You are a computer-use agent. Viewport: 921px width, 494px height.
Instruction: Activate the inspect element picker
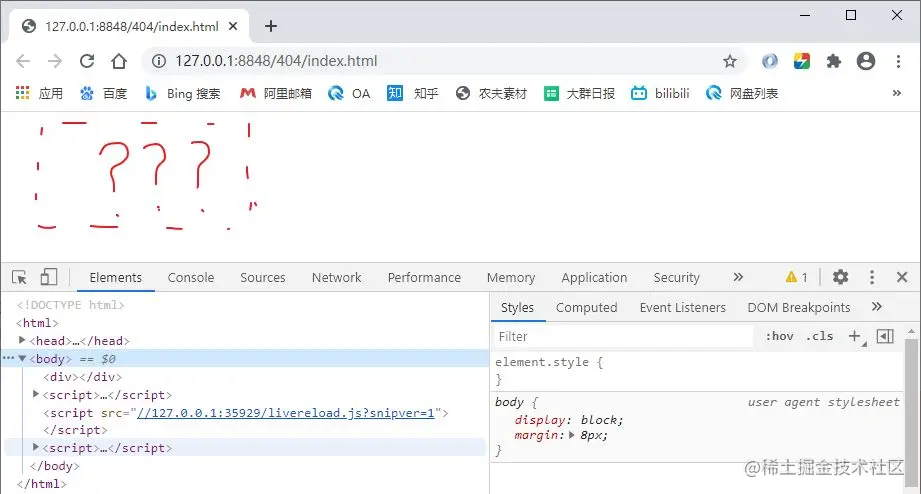point(19,277)
